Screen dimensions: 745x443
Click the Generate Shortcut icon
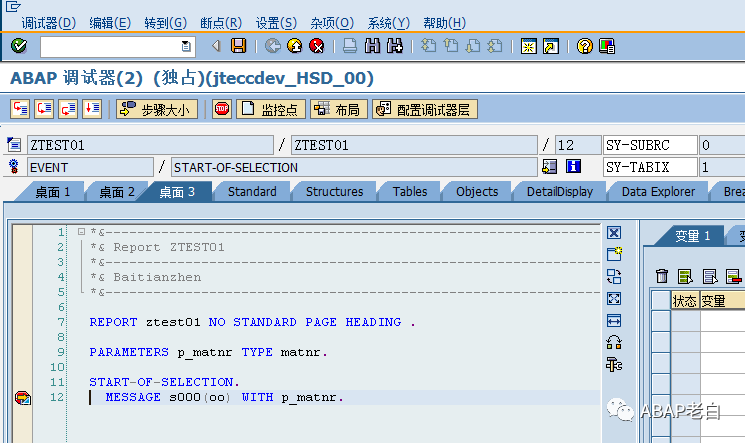click(x=551, y=46)
